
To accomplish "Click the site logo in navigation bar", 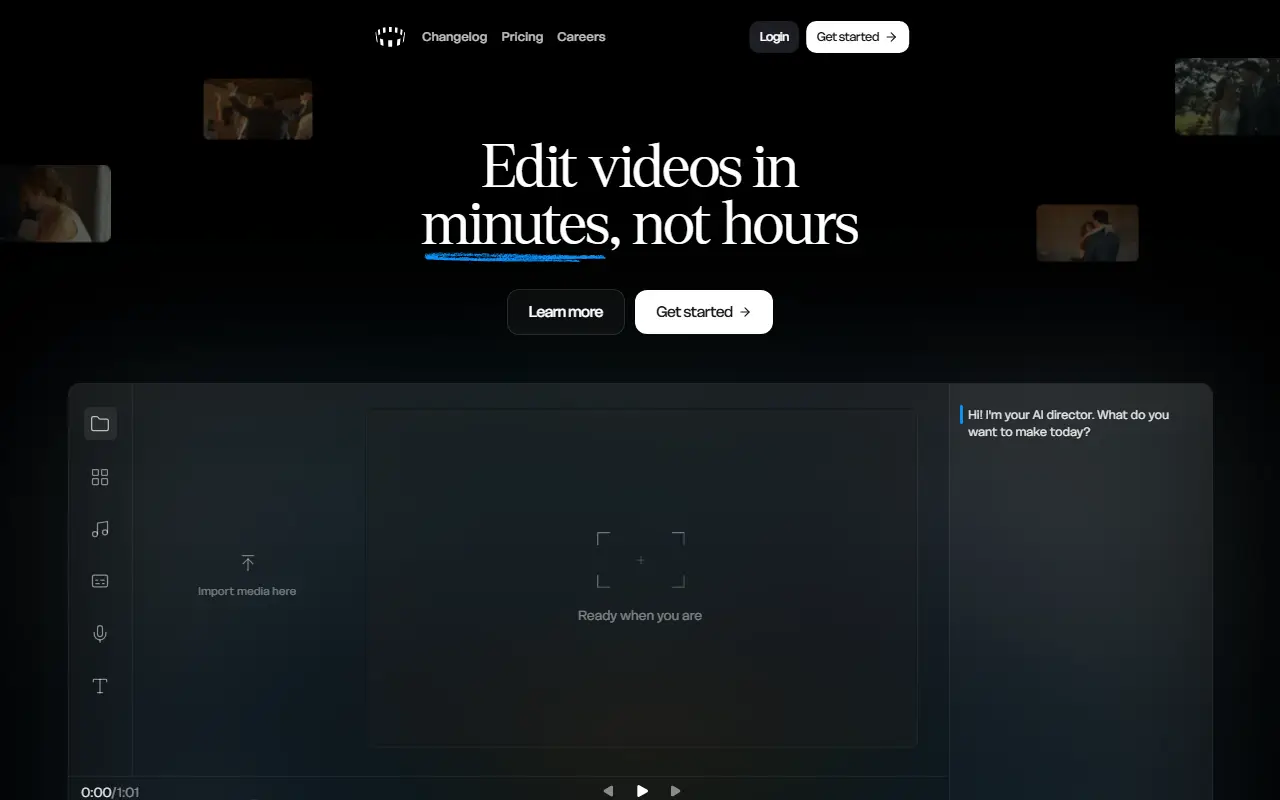I will [x=390, y=37].
